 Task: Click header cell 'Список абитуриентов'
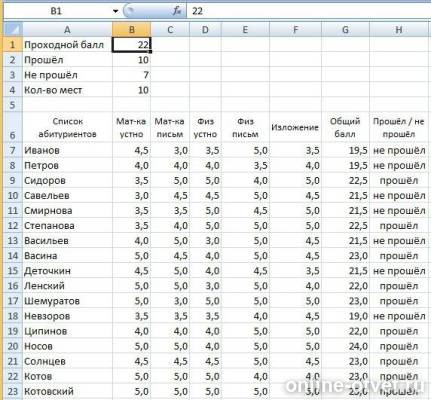67,128
